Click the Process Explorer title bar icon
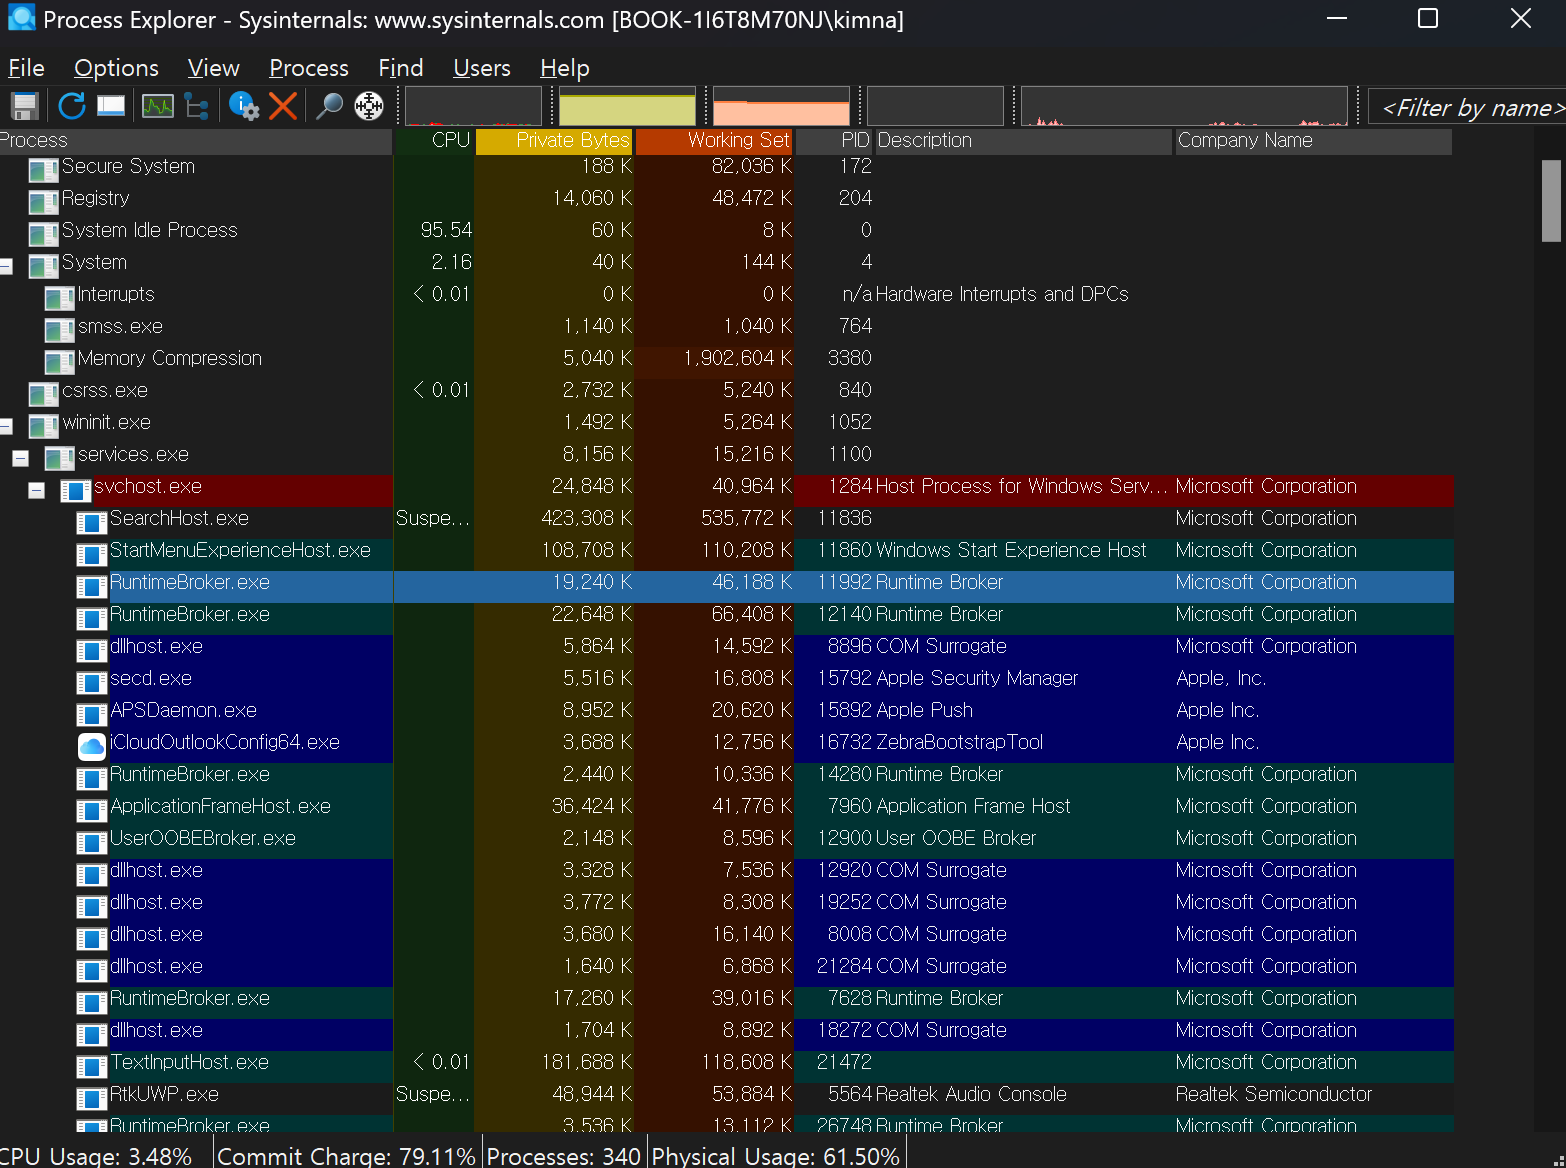Image resolution: width=1566 pixels, height=1168 pixels. coord(21,18)
